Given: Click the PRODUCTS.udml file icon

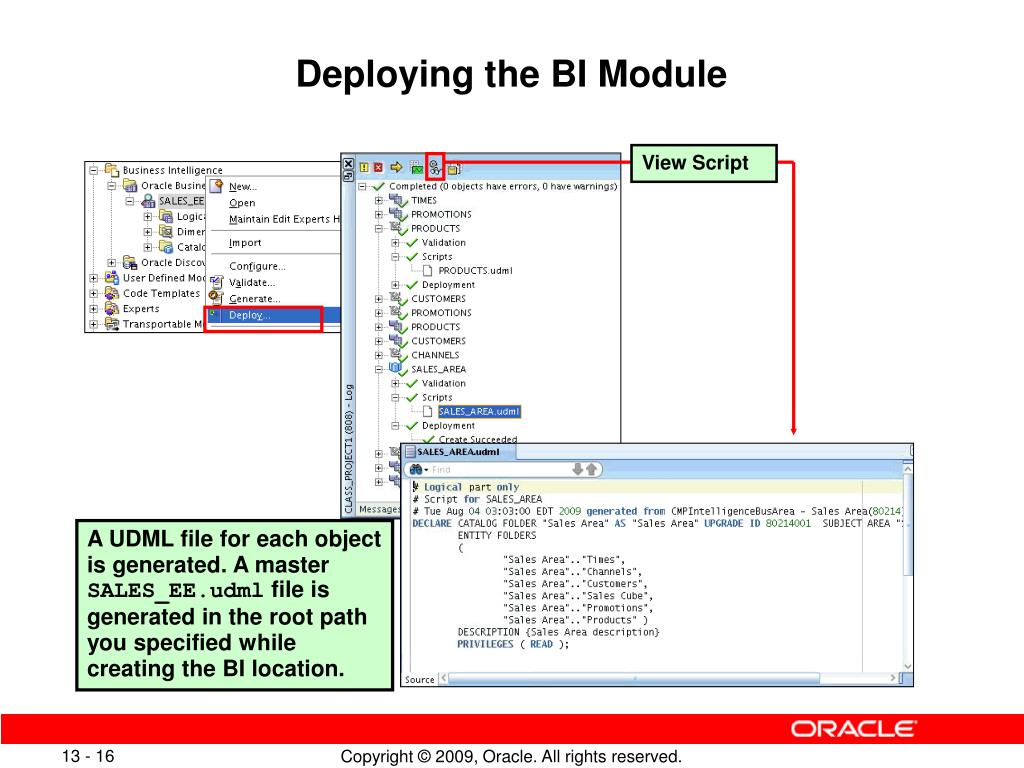Looking at the screenshot, I should click(x=427, y=270).
